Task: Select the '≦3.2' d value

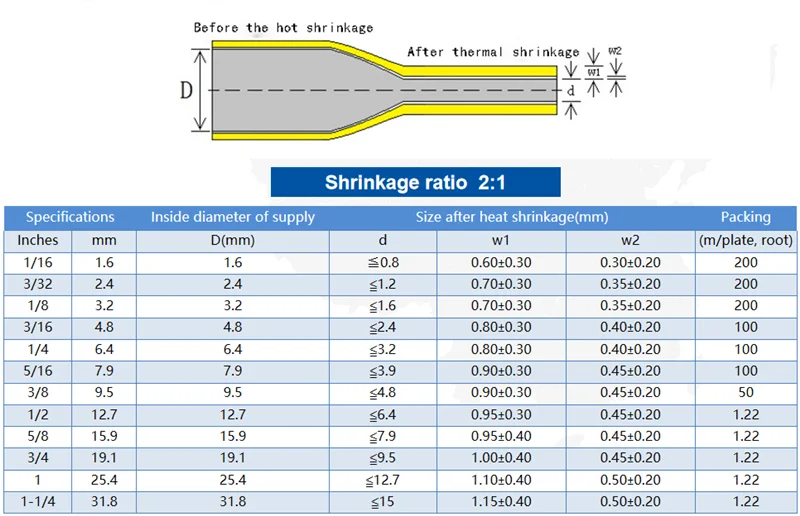Action: 383,349
